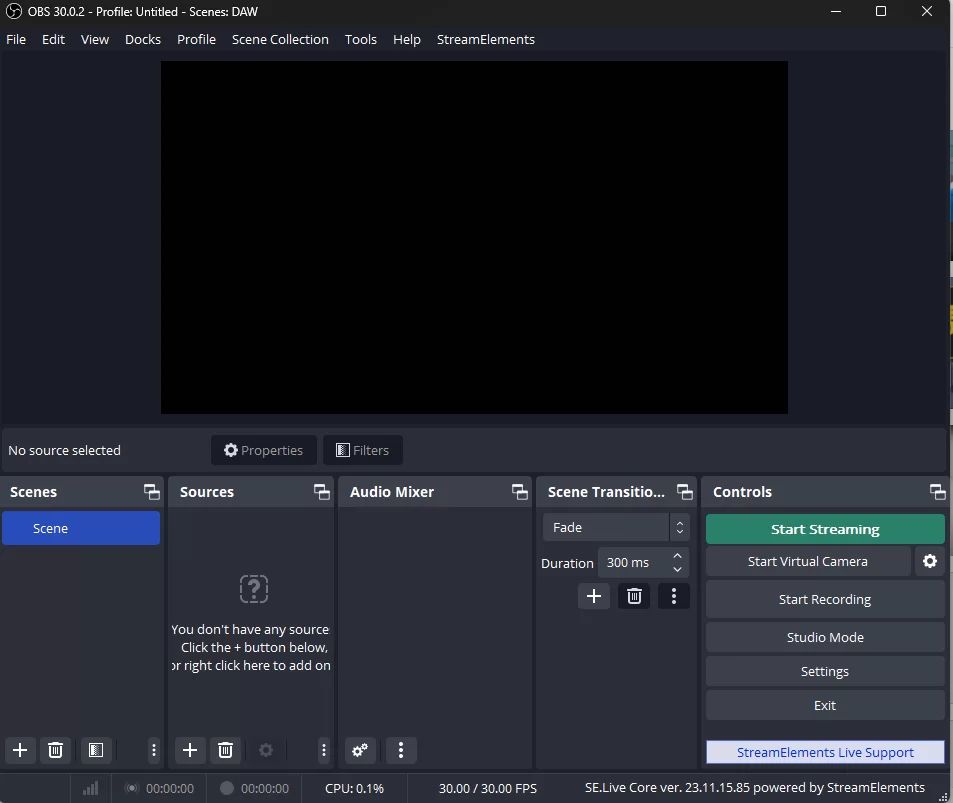
Task: Decrease transition duration with down arrow
Action: 677,570
